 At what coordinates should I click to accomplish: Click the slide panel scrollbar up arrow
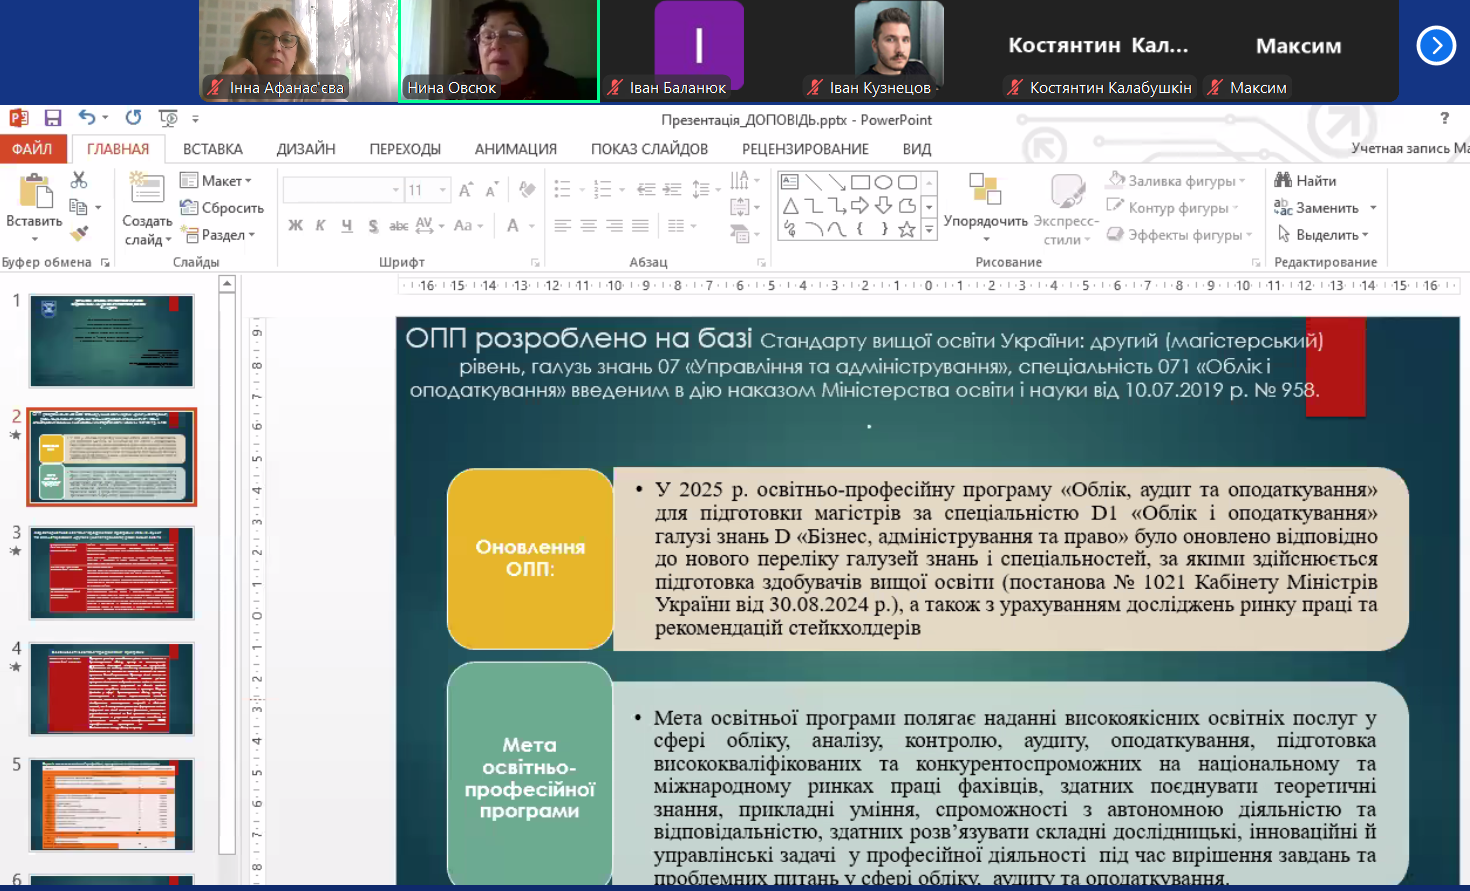click(227, 285)
